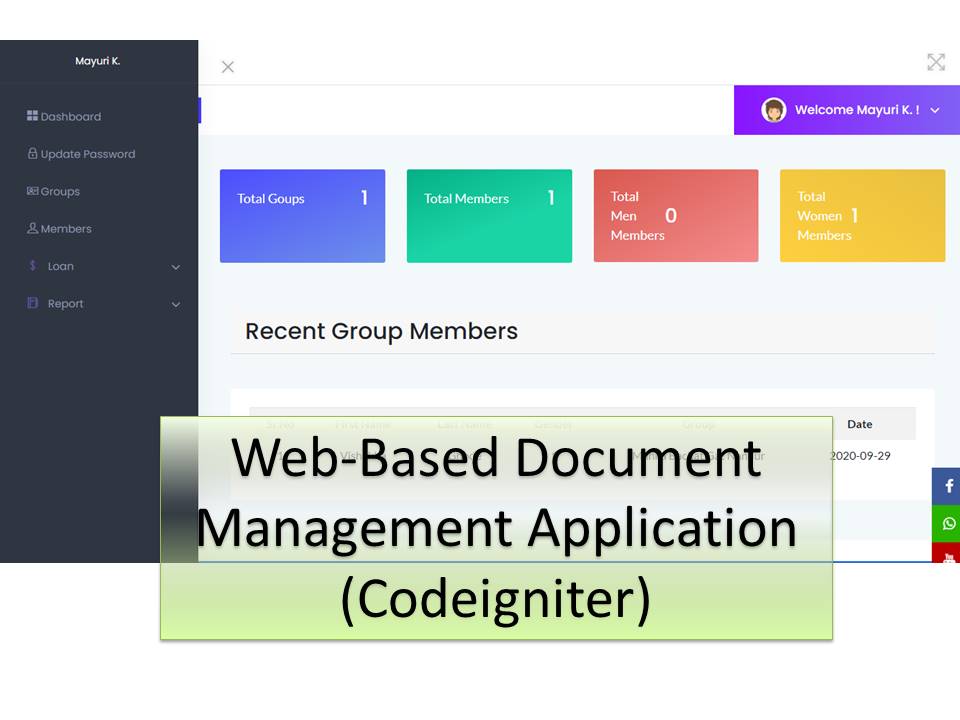Close the sidebar with X icon
This screenshot has height=720, width=960.
pyautogui.click(x=228, y=67)
